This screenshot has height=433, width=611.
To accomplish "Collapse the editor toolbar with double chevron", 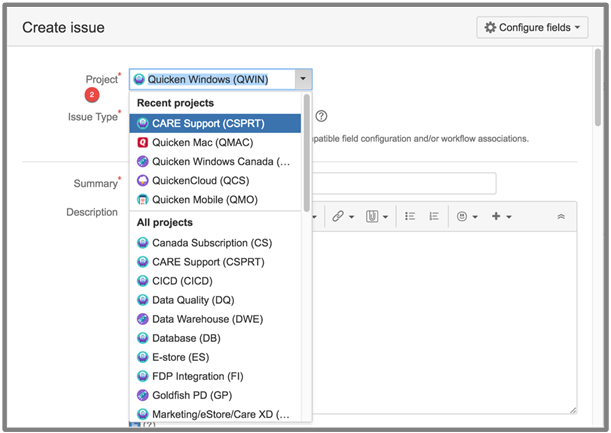I will tap(561, 216).
